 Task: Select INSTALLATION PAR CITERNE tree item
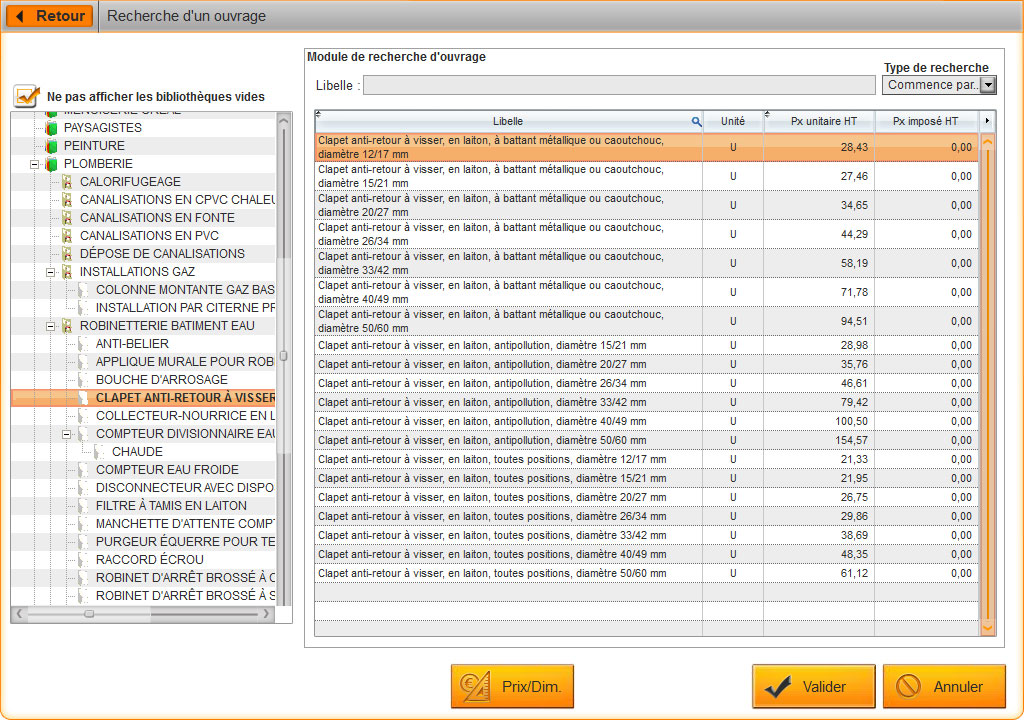pyautogui.click(x=185, y=308)
